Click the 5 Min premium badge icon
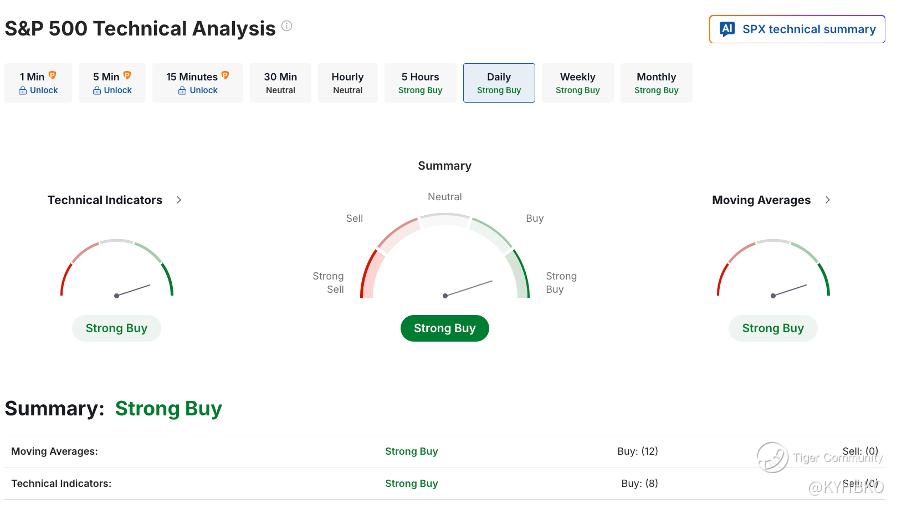The image size is (902, 508). (128, 76)
